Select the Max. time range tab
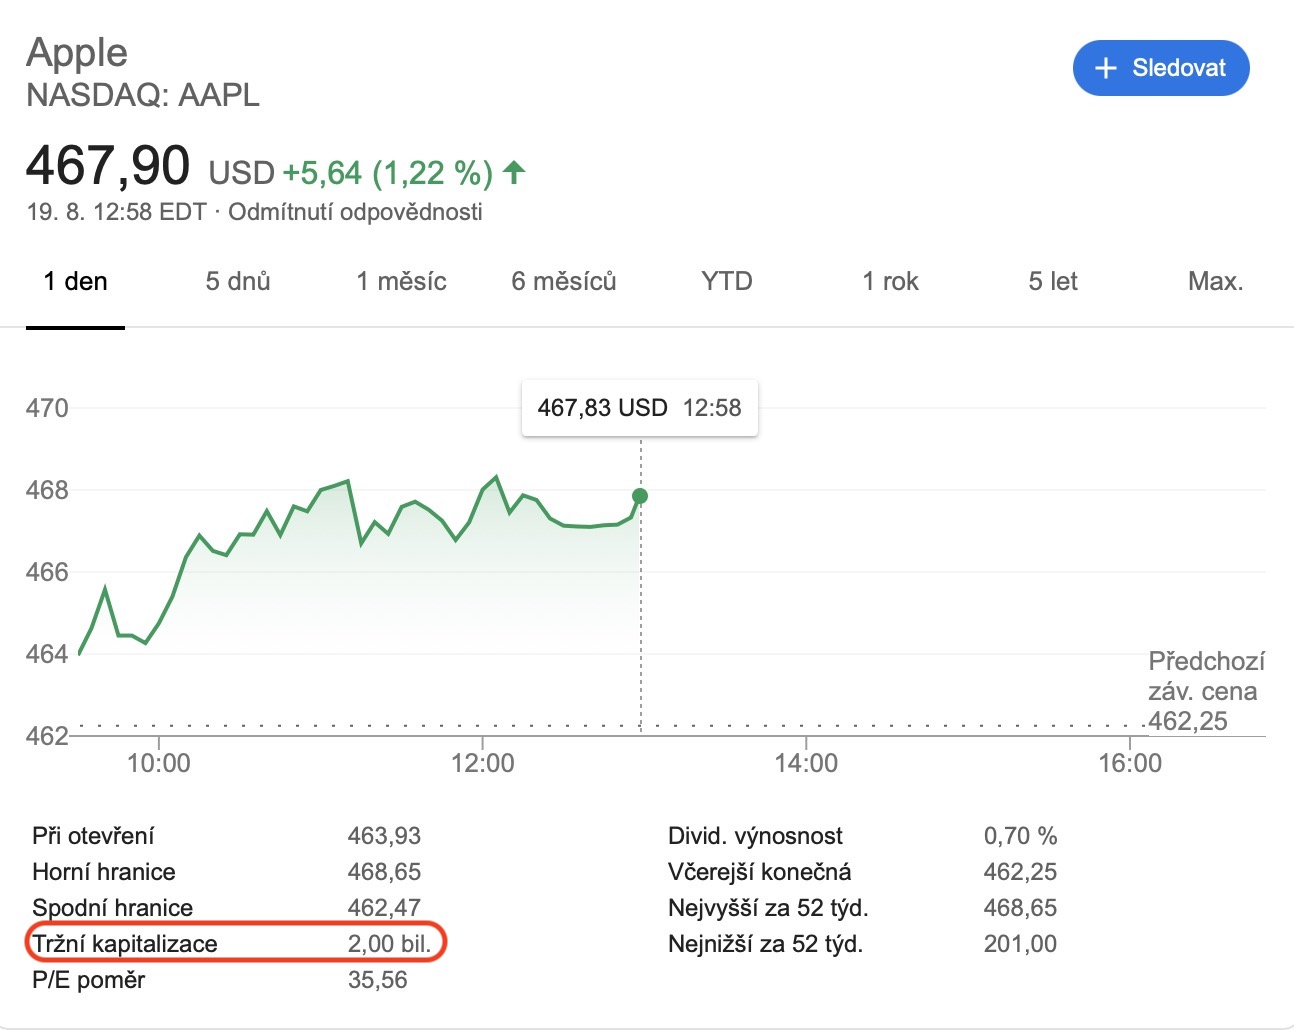Image resolution: width=1294 pixels, height=1030 pixels. [x=1215, y=282]
